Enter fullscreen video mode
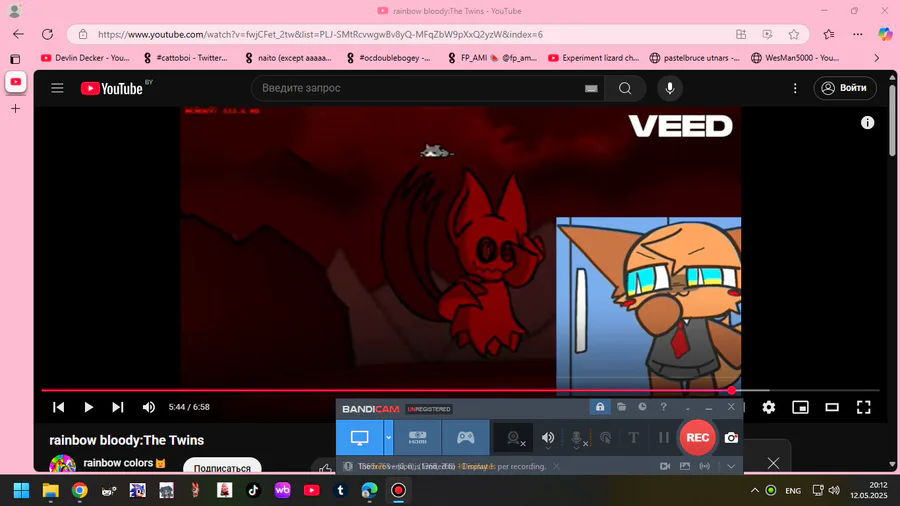Image resolution: width=900 pixels, height=506 pixels. (x=863, y=407)
